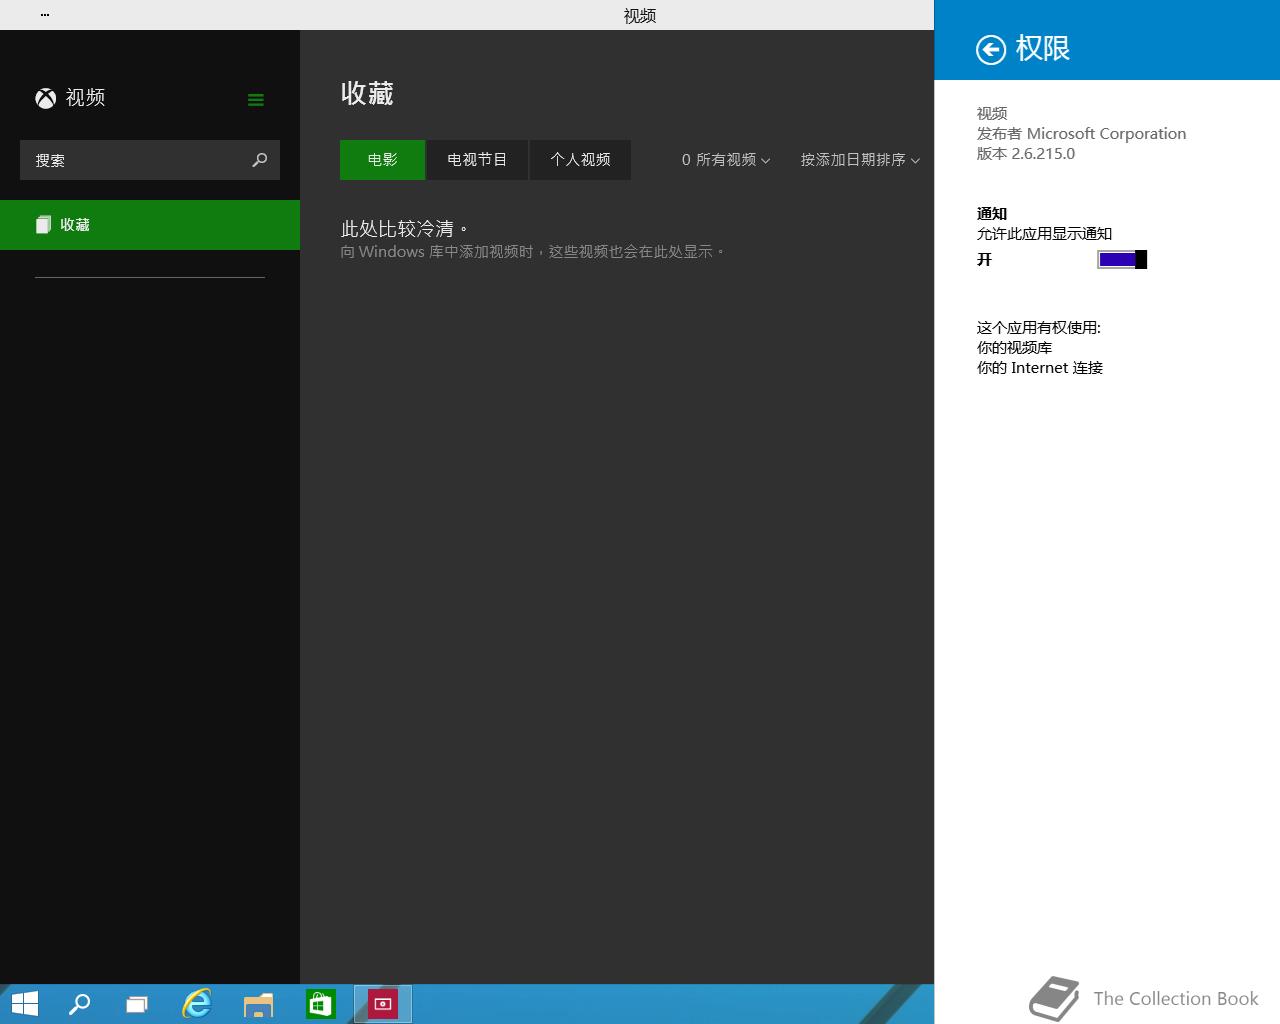Click the back arrow in 权限 panel
This screenshot has width=1280, height=1024.
pos(990,50)
